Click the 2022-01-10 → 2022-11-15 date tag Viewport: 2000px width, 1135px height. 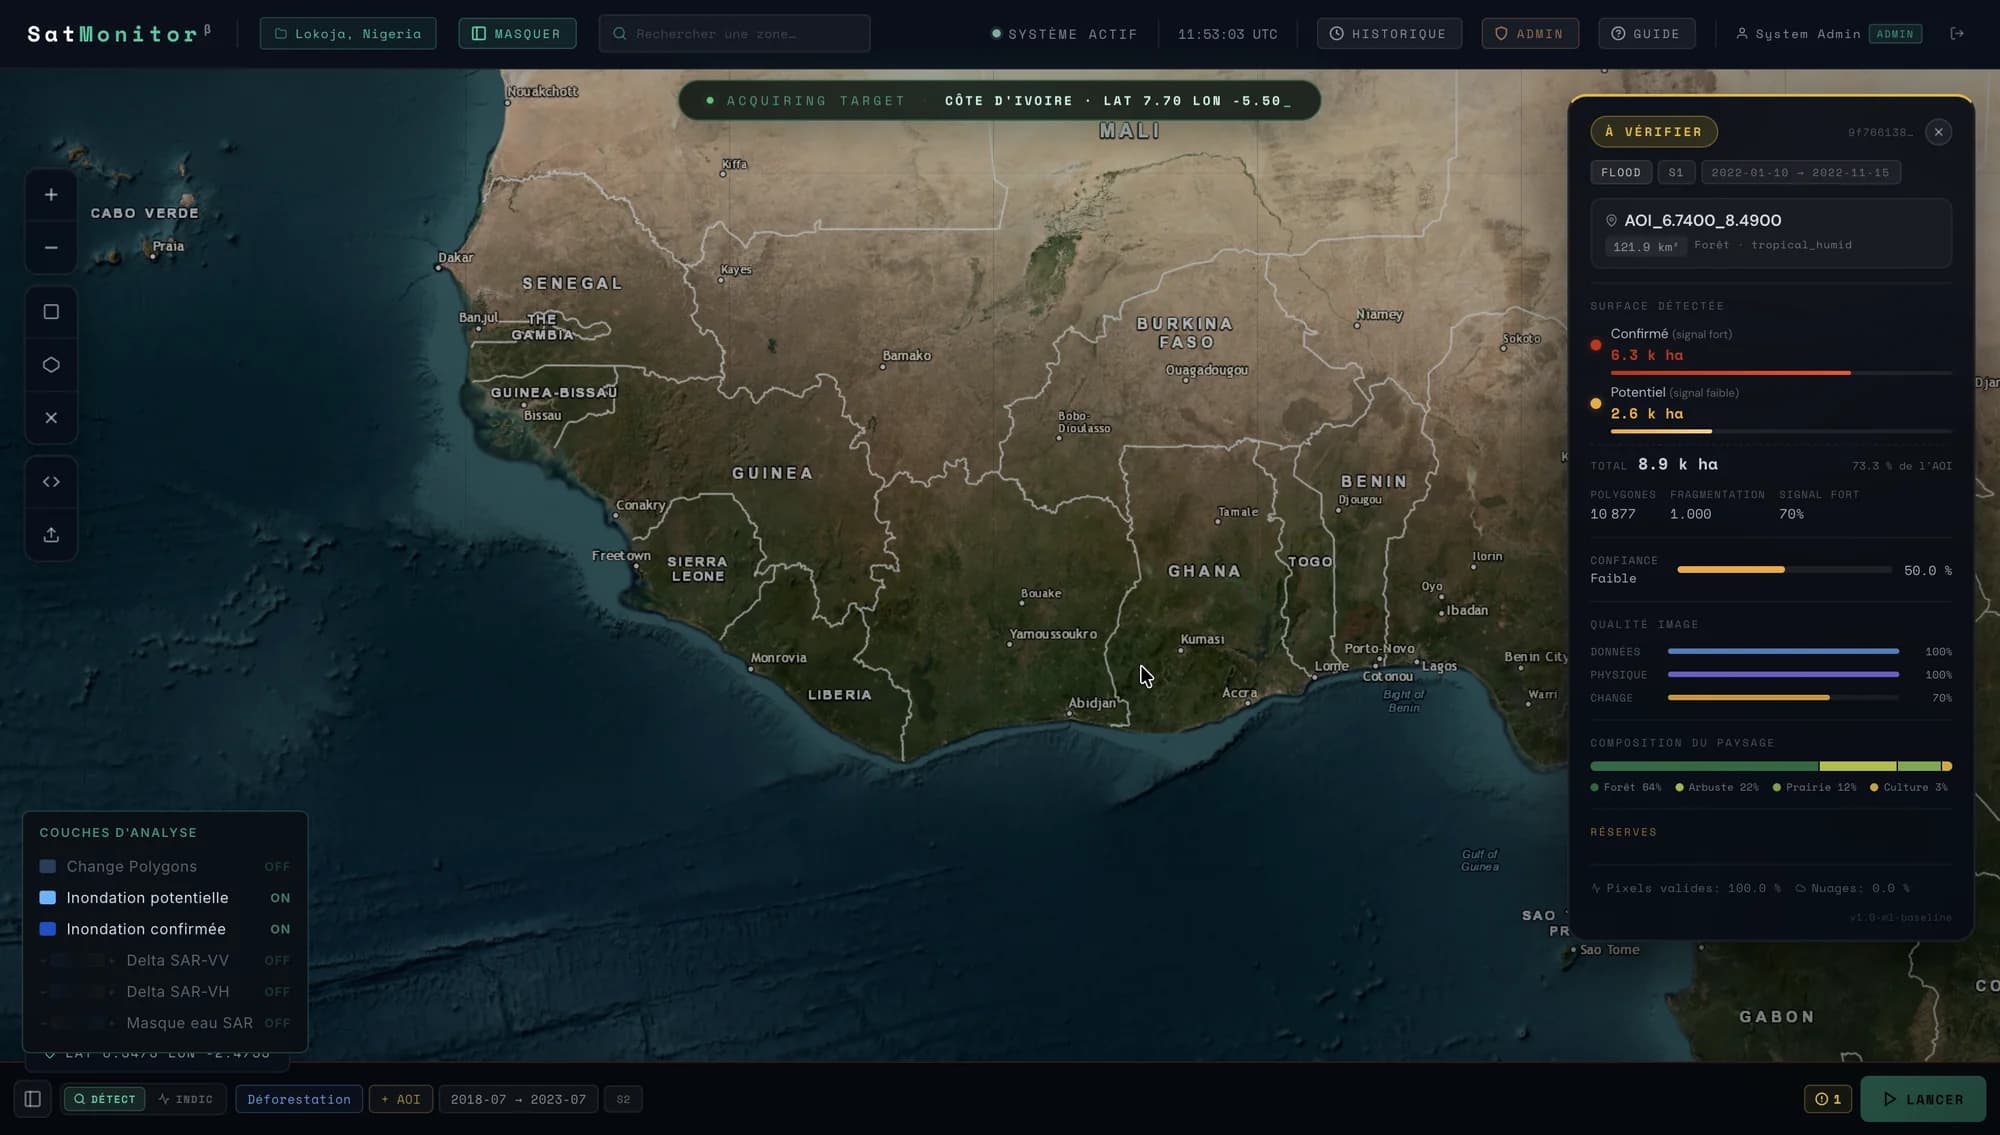[1800, 173]
